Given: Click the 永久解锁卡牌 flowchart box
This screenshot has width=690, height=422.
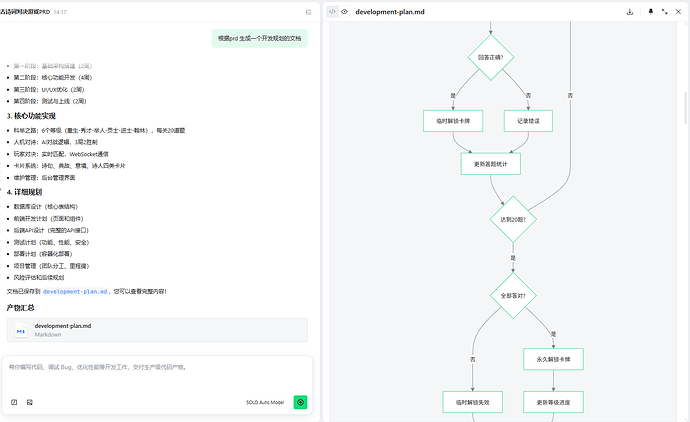Looking at the screenshot, I should 553,358.
